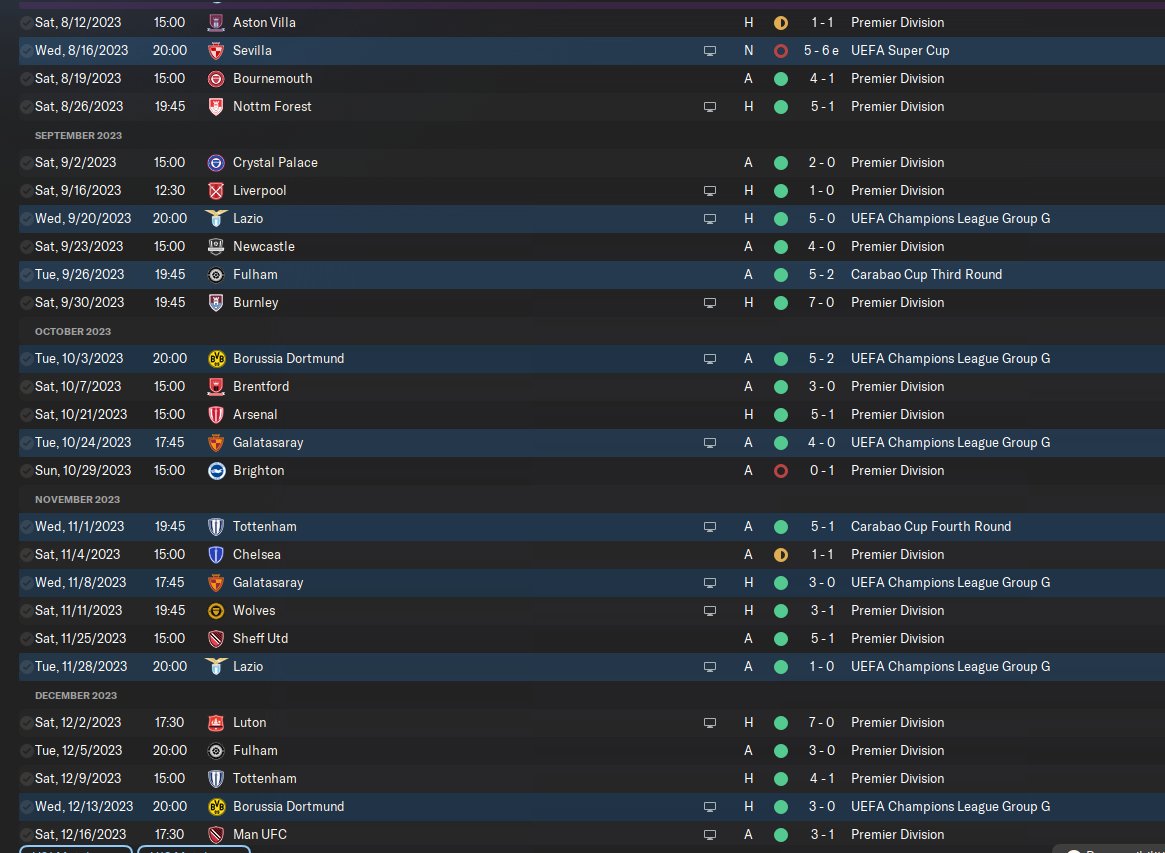Click the yellow draw indicator on Chelsea row
This screenshot has height=853, width=1165.
pyautogui.click(x=780, y=554)
